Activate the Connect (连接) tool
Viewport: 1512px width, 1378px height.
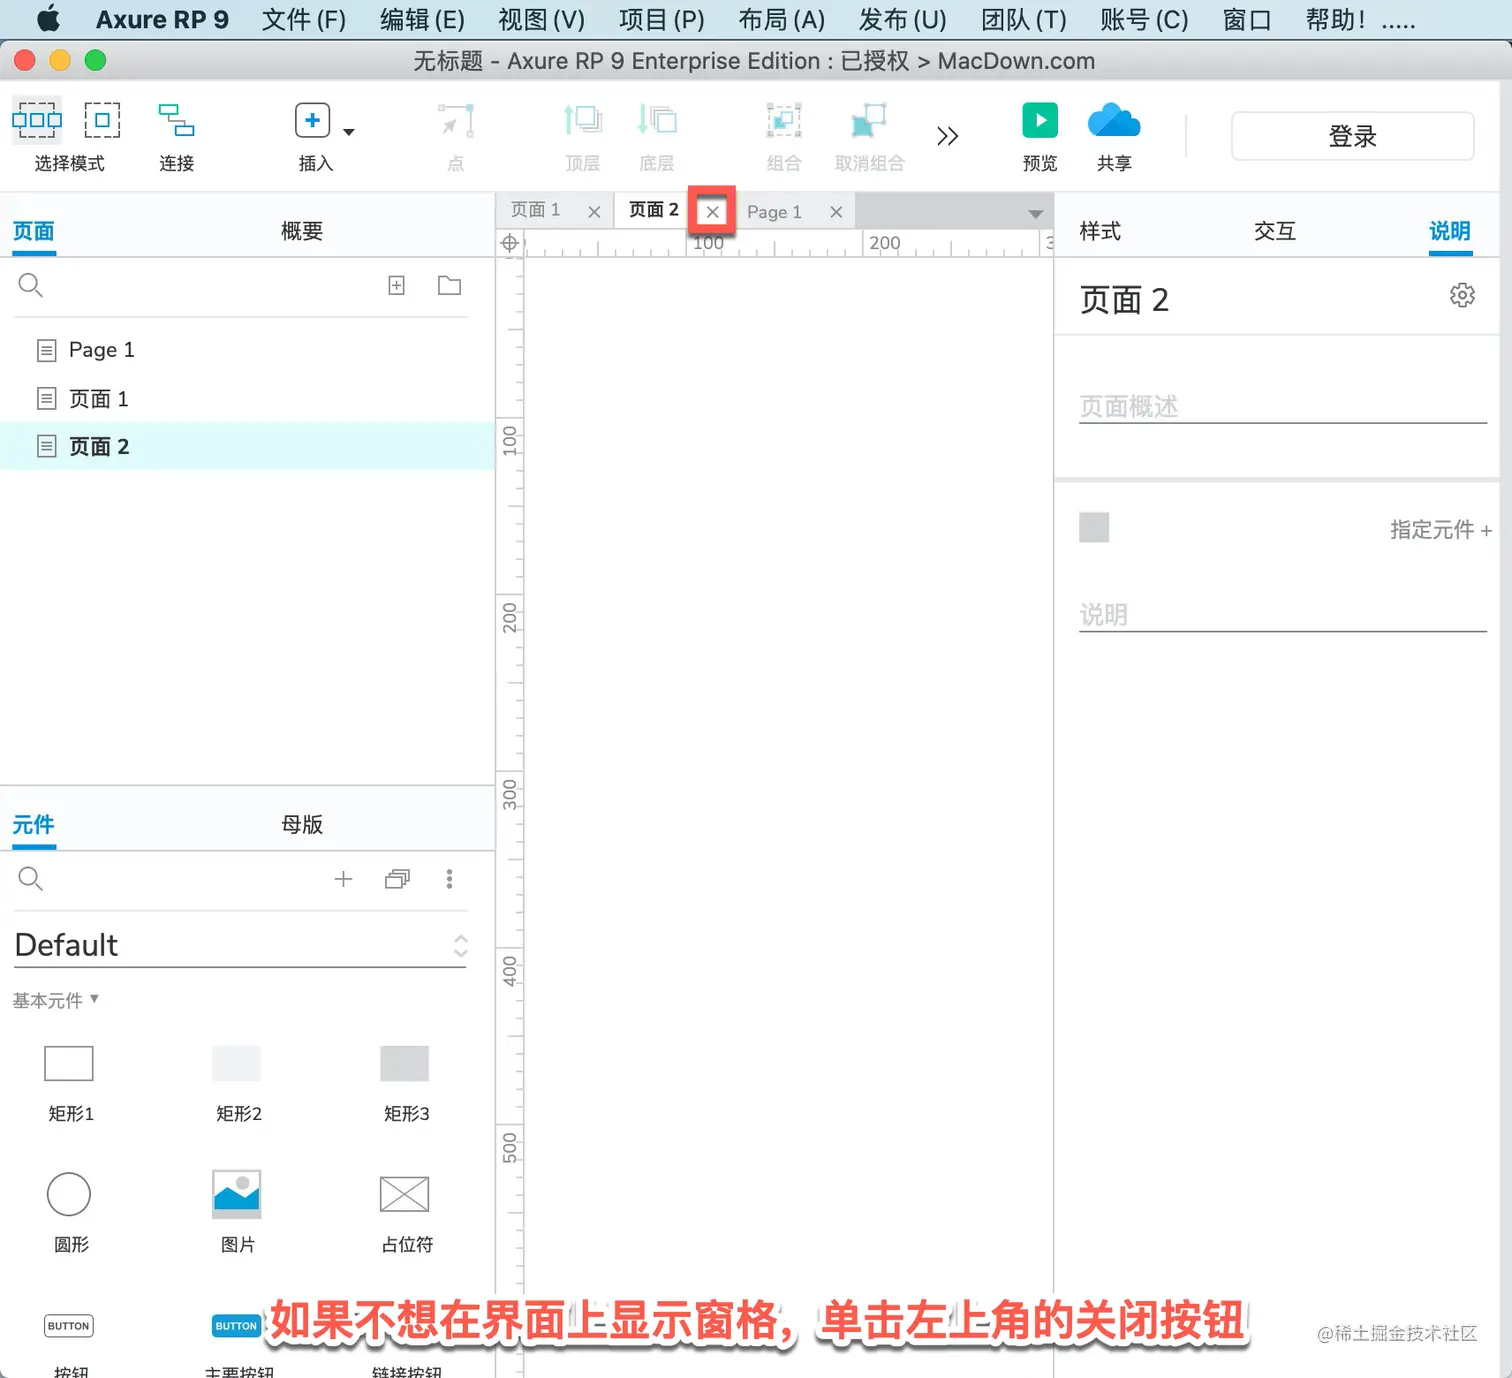pyautogui.click(x=176, y=120)
